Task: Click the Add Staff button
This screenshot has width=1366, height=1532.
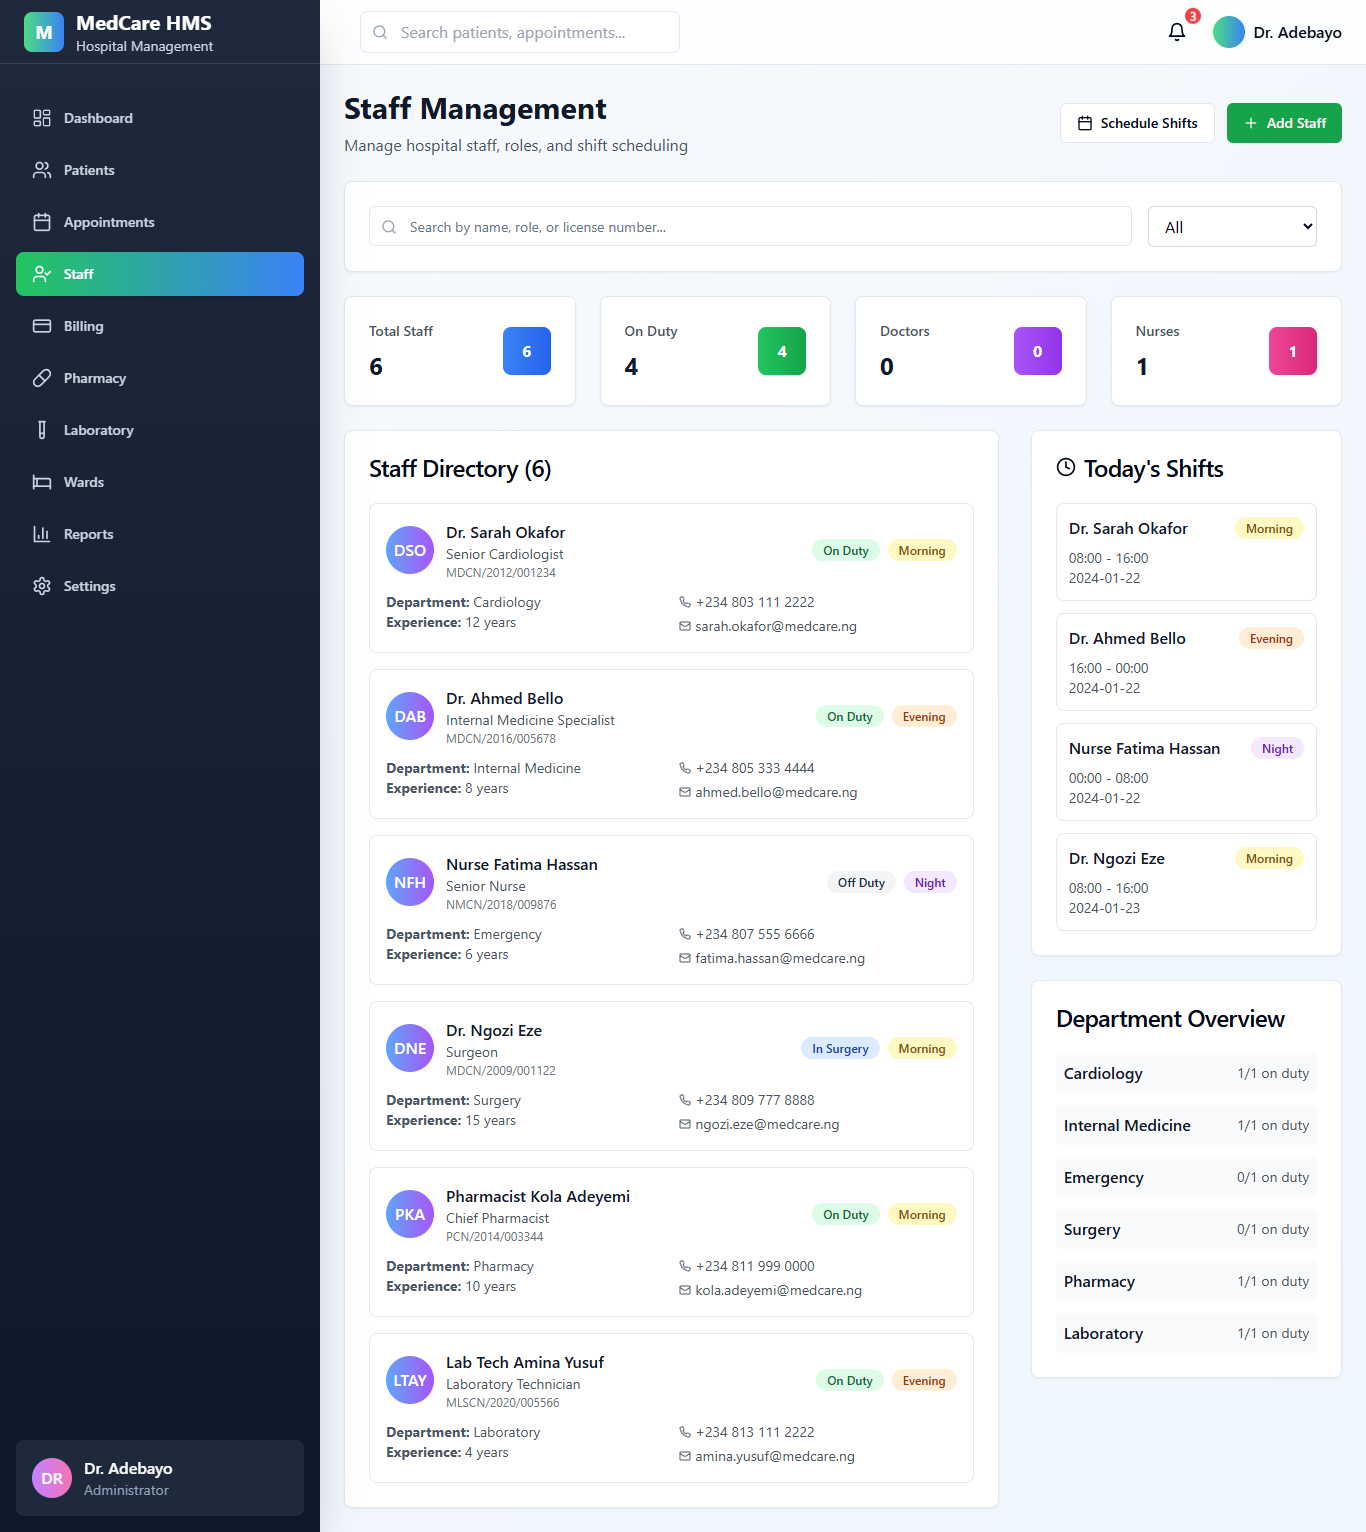Action: [1284, 123]
